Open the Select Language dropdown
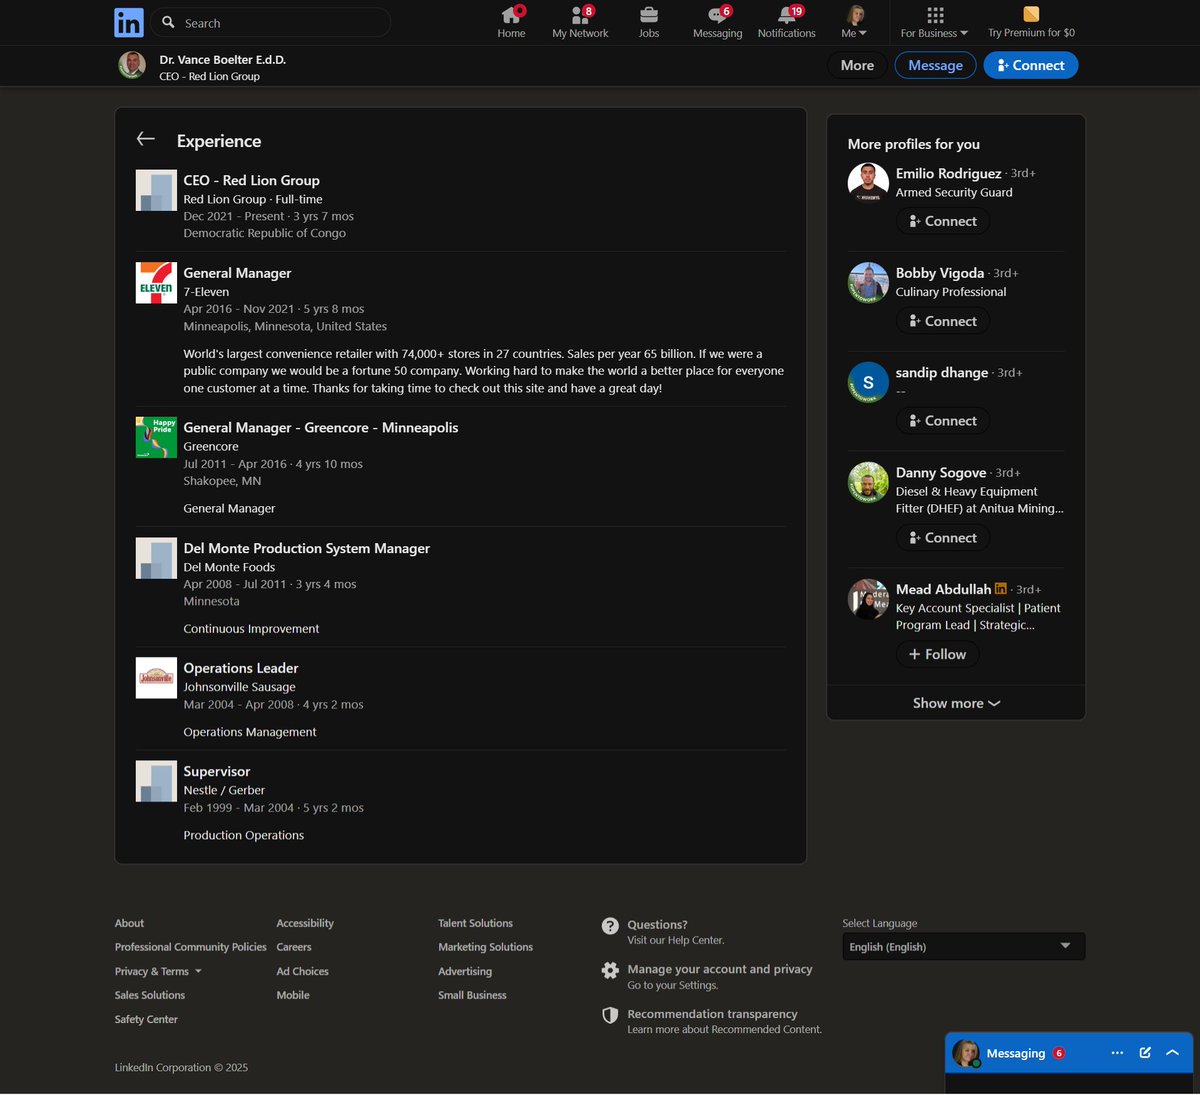 point(963,946)
